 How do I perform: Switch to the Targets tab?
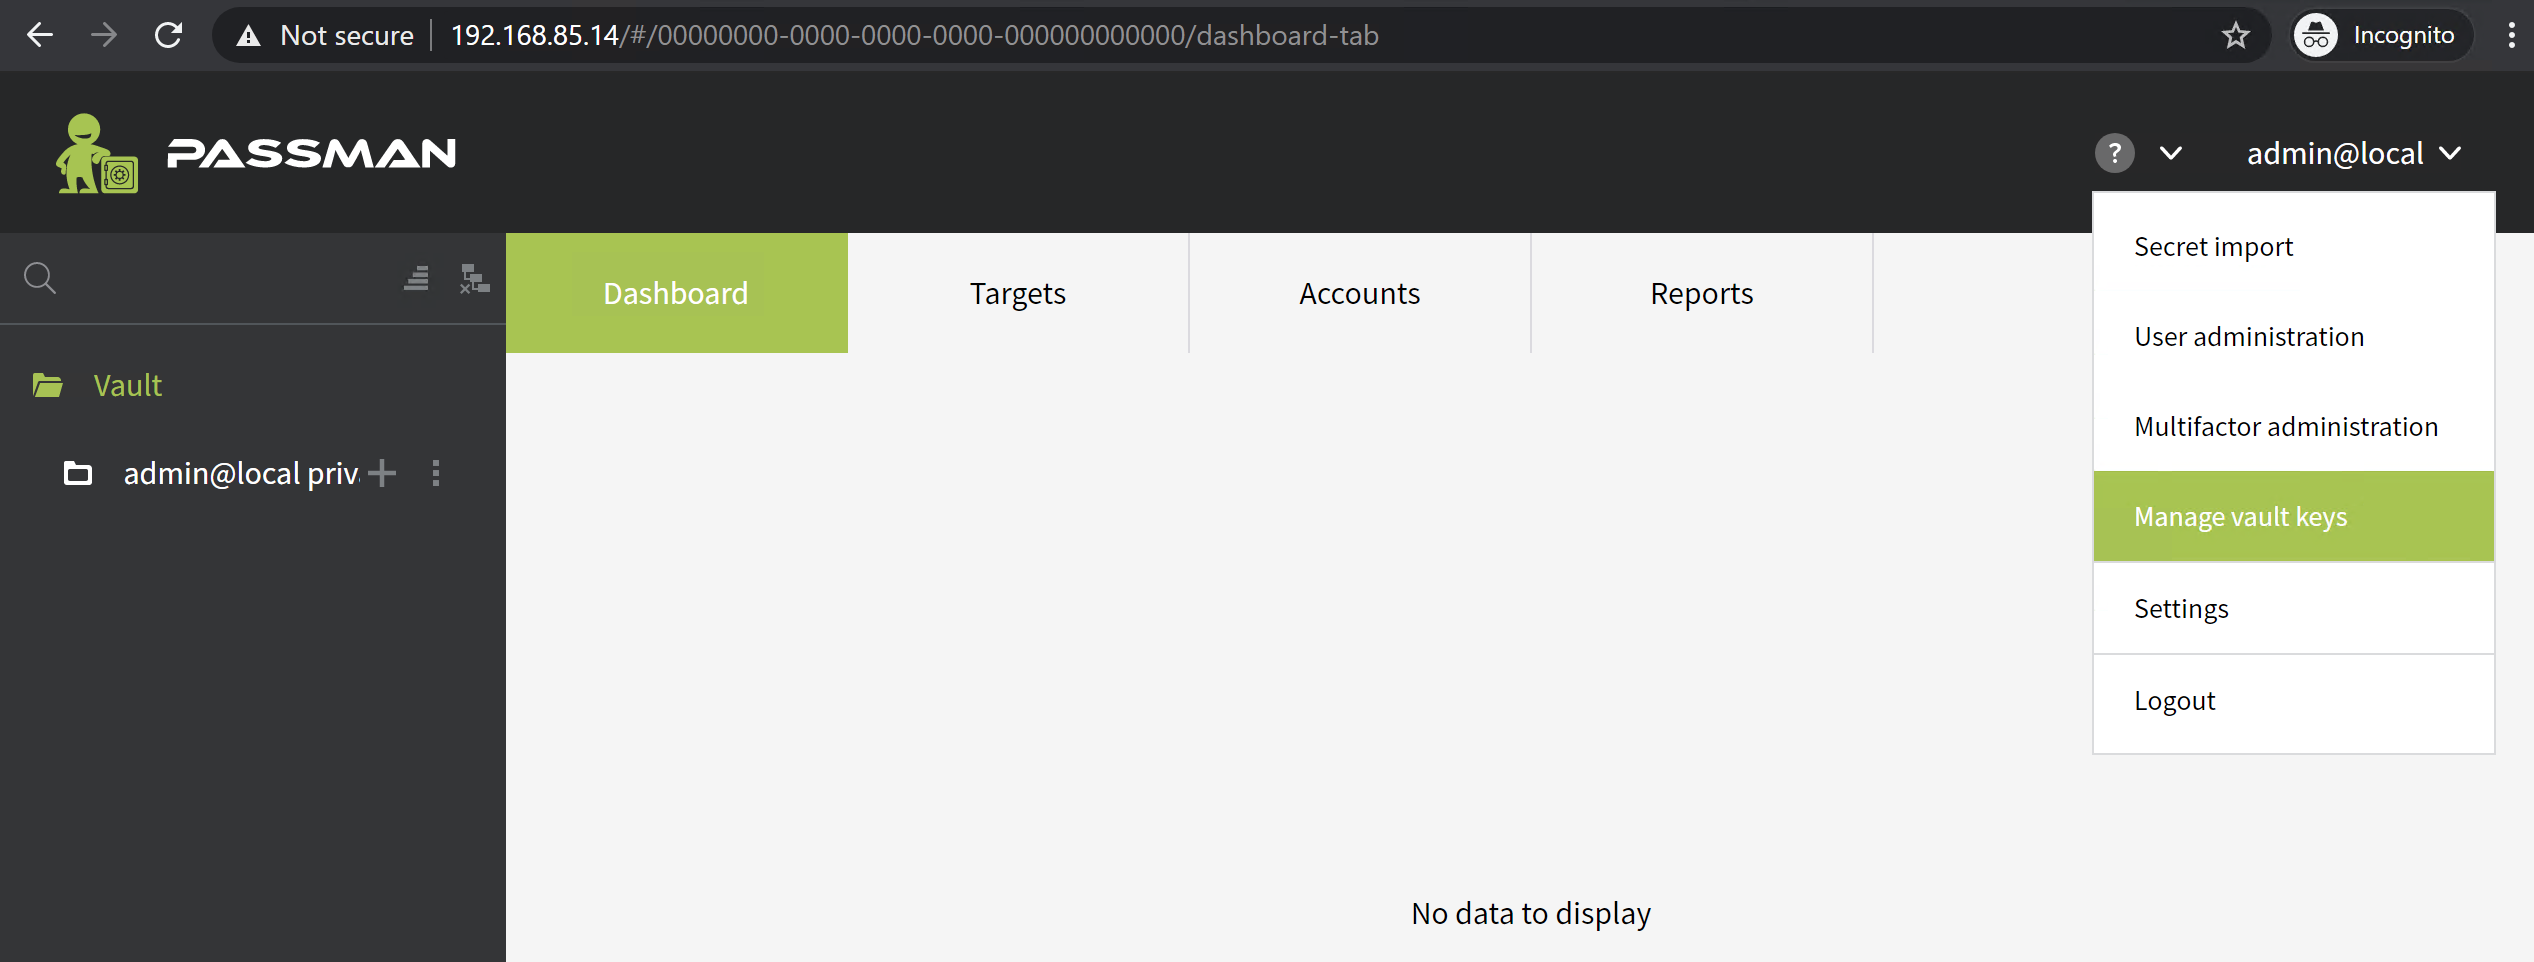(1017, 293)
